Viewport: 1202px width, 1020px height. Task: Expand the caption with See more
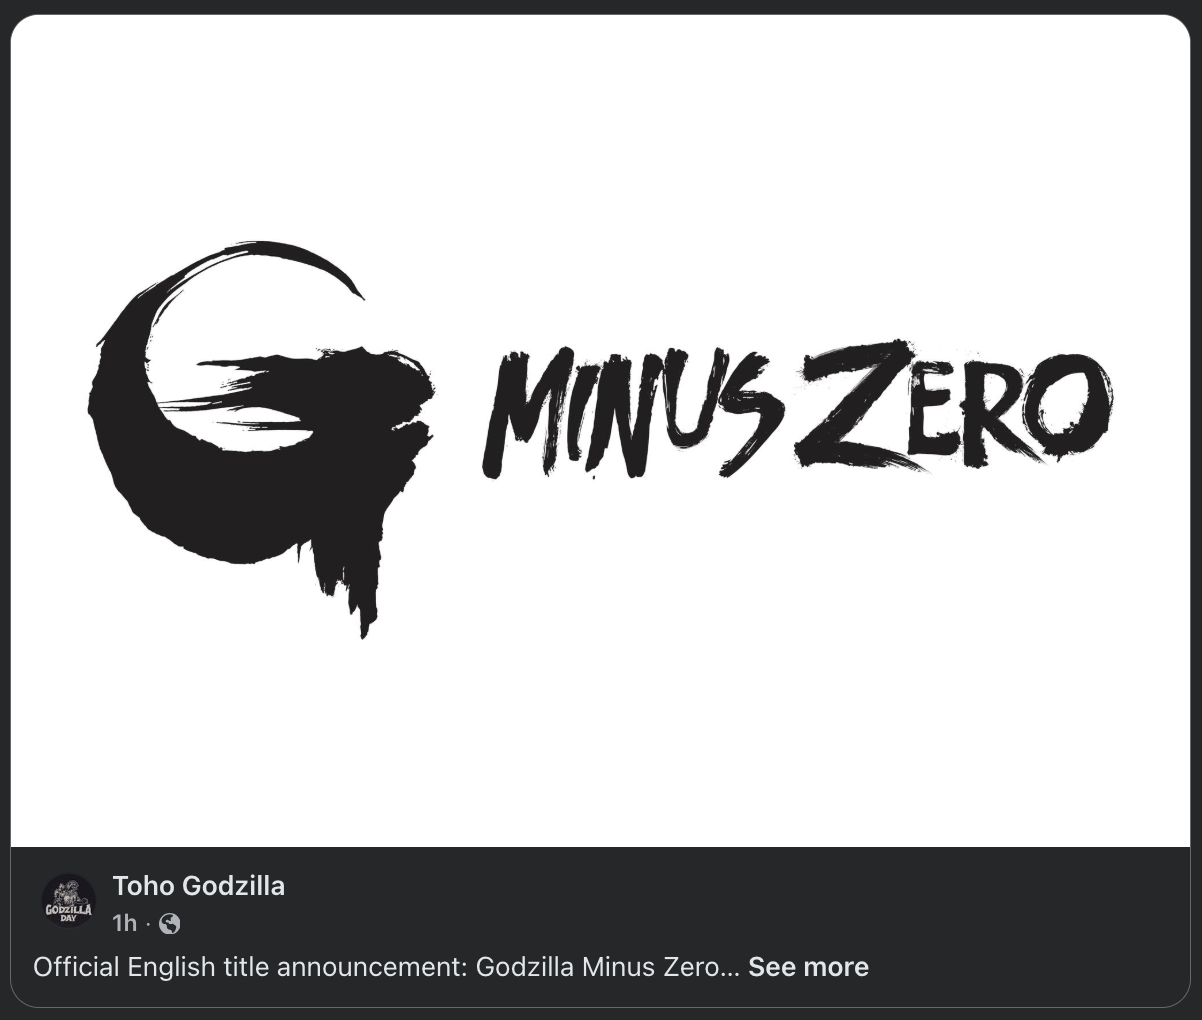[808, 967]
